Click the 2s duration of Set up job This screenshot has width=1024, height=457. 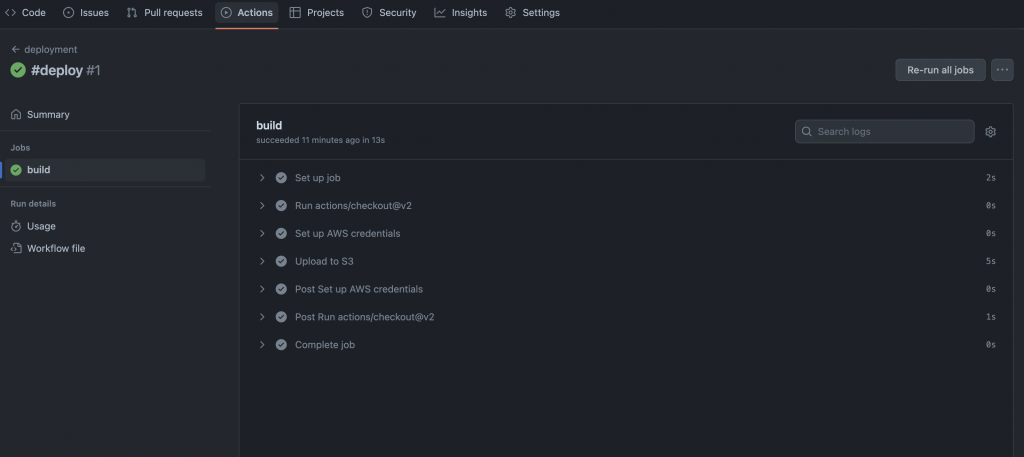(991, 178)
